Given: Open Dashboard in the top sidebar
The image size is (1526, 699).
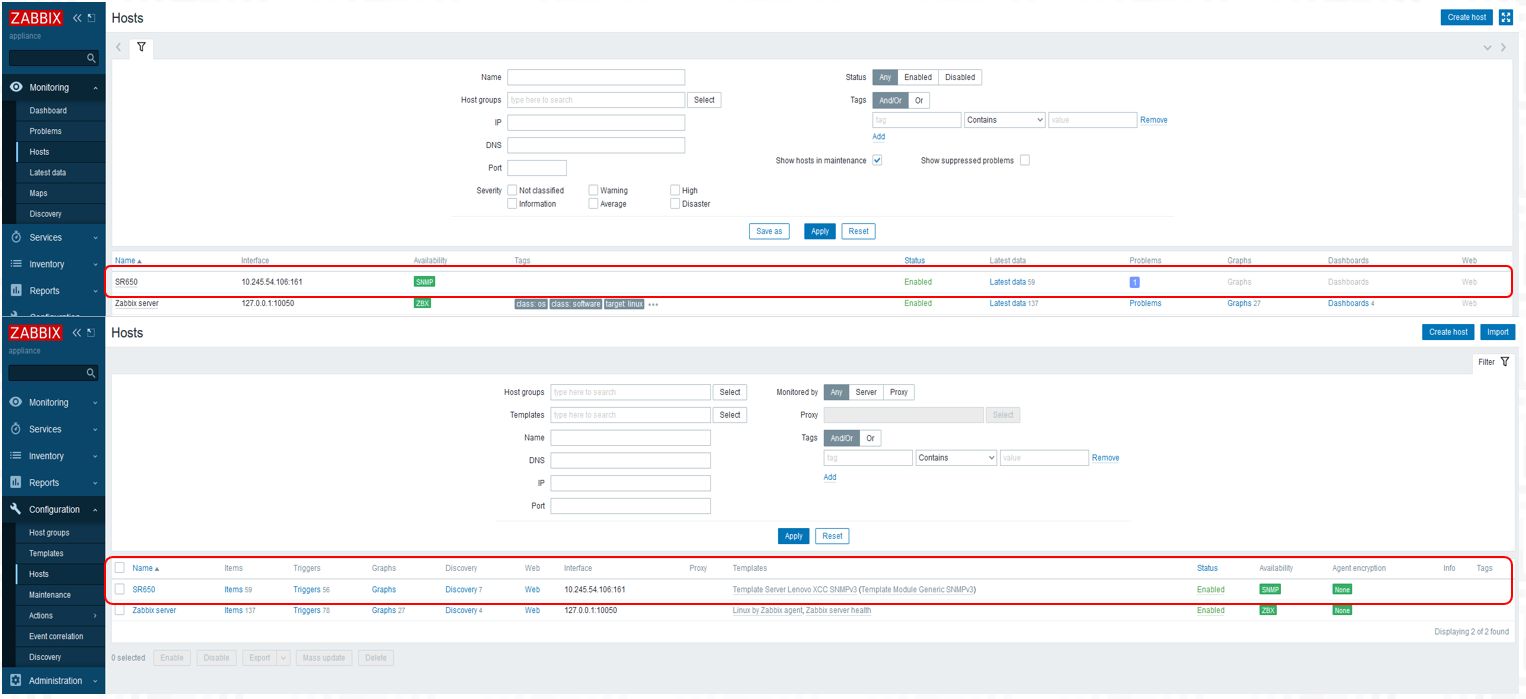Looking at the screenshot, I should point(48,111).
